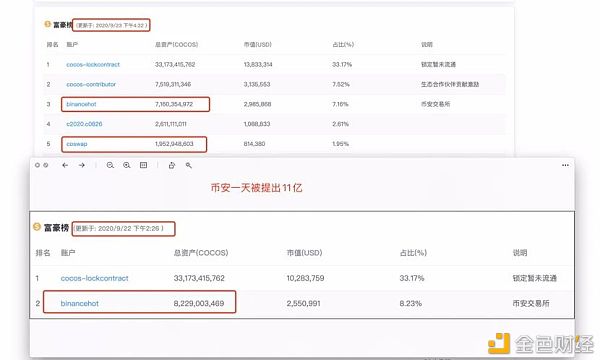Click the 2020/9/23 update timestamp
This screenshot has height=360, width=600.
(x=111, y=25)
